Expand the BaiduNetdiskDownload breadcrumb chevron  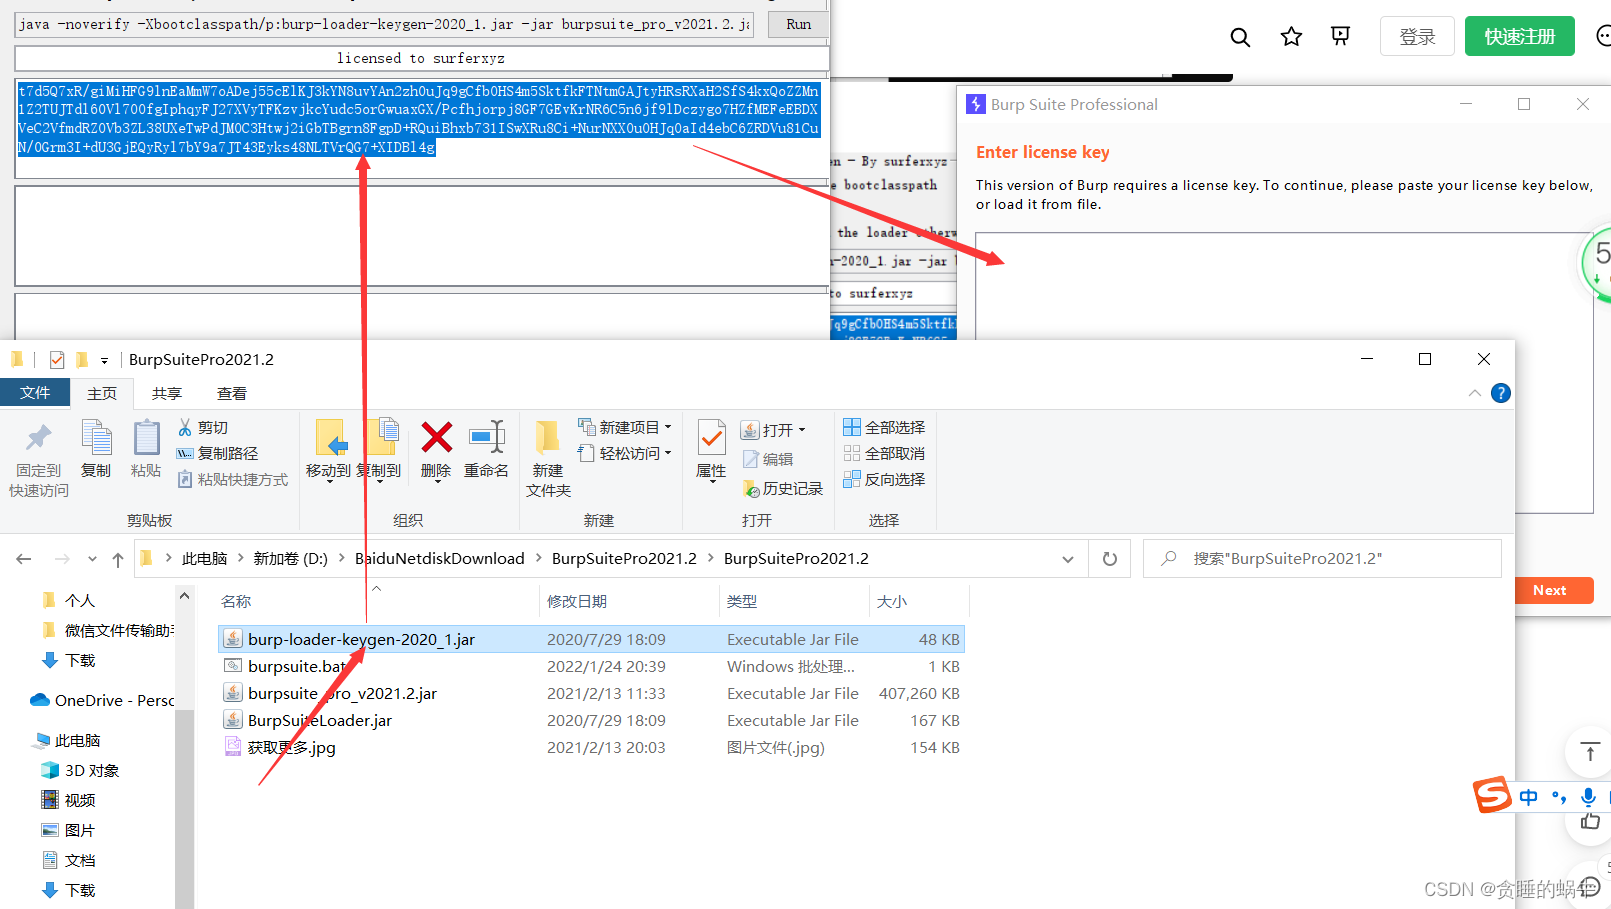click(x=538, y=559)
